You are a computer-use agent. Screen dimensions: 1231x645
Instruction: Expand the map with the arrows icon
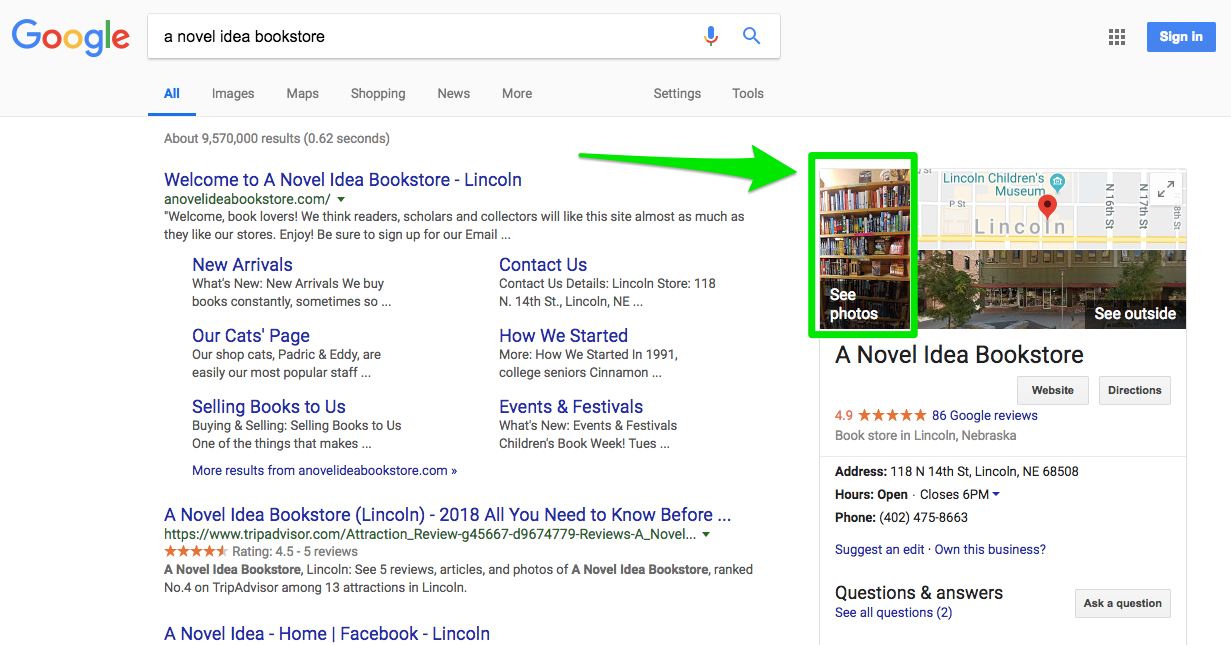coord(1165,187)
